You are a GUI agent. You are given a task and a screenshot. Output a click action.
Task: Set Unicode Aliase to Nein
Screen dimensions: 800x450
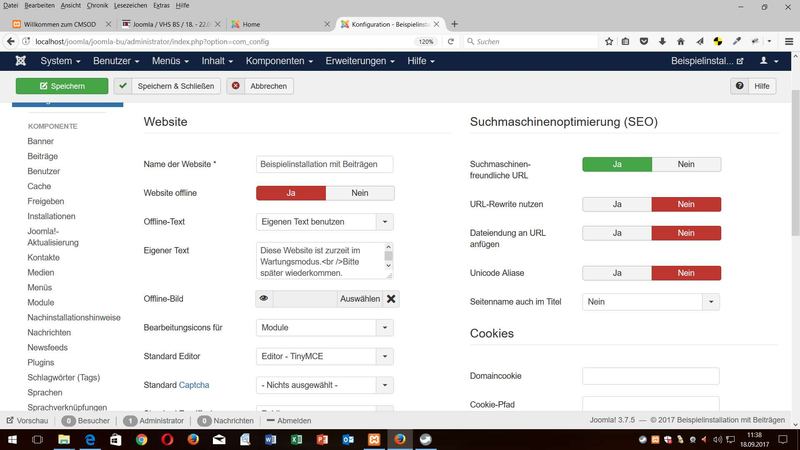[686, 273]
